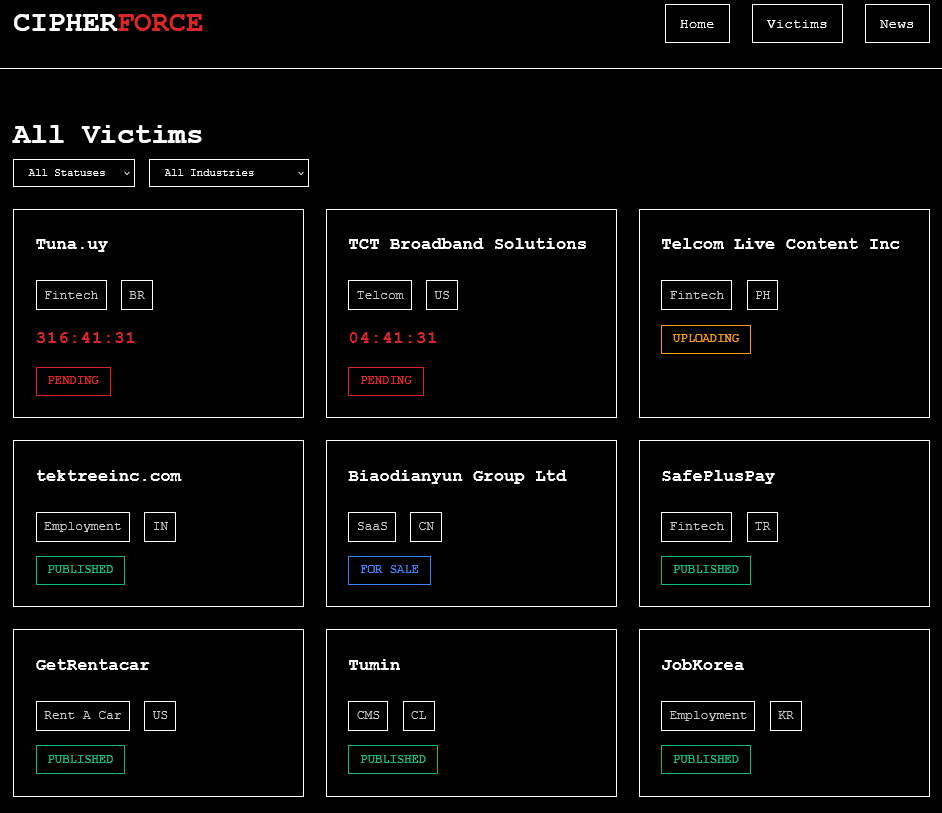Click the countdown timer on Tuna.uy
The height and width of the screenshot is (813, 942).
tap(86, 338)
